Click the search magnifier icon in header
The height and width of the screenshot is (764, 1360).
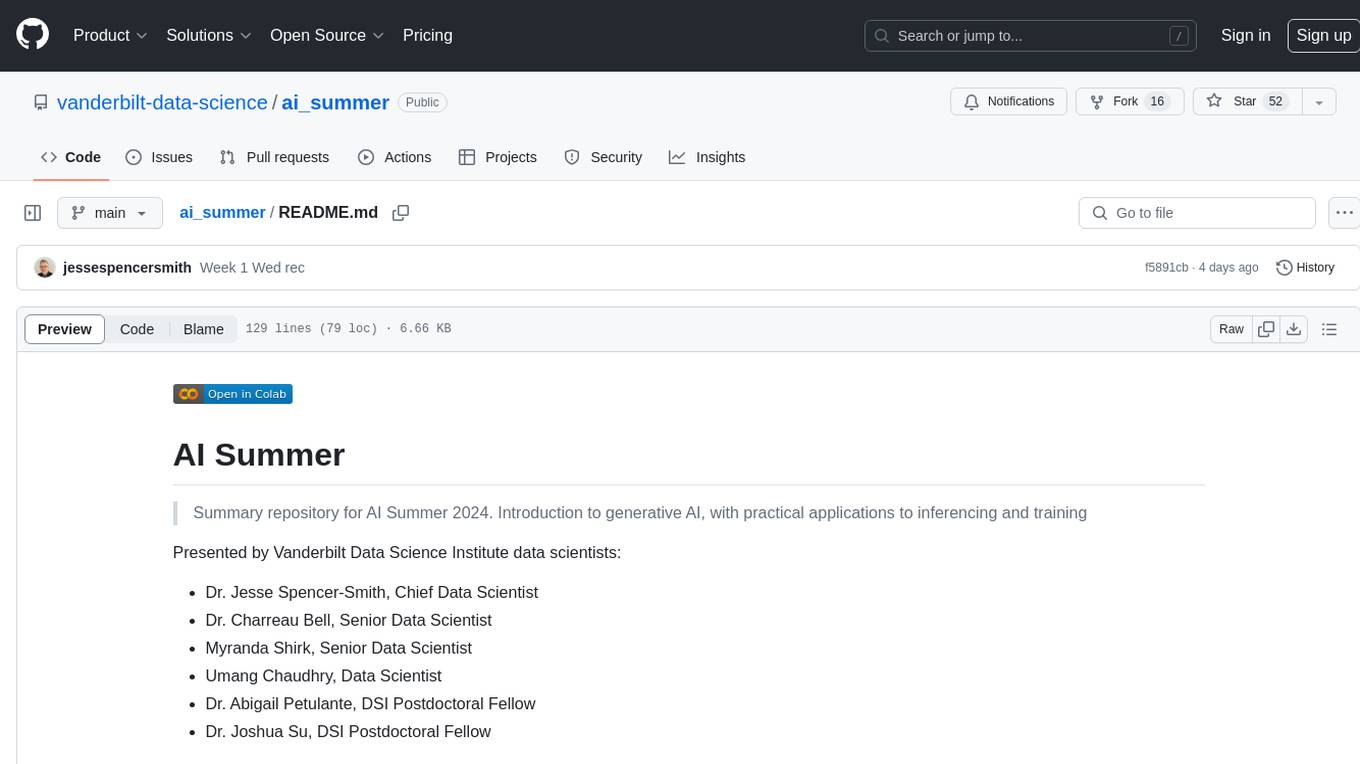pos(882,35)
